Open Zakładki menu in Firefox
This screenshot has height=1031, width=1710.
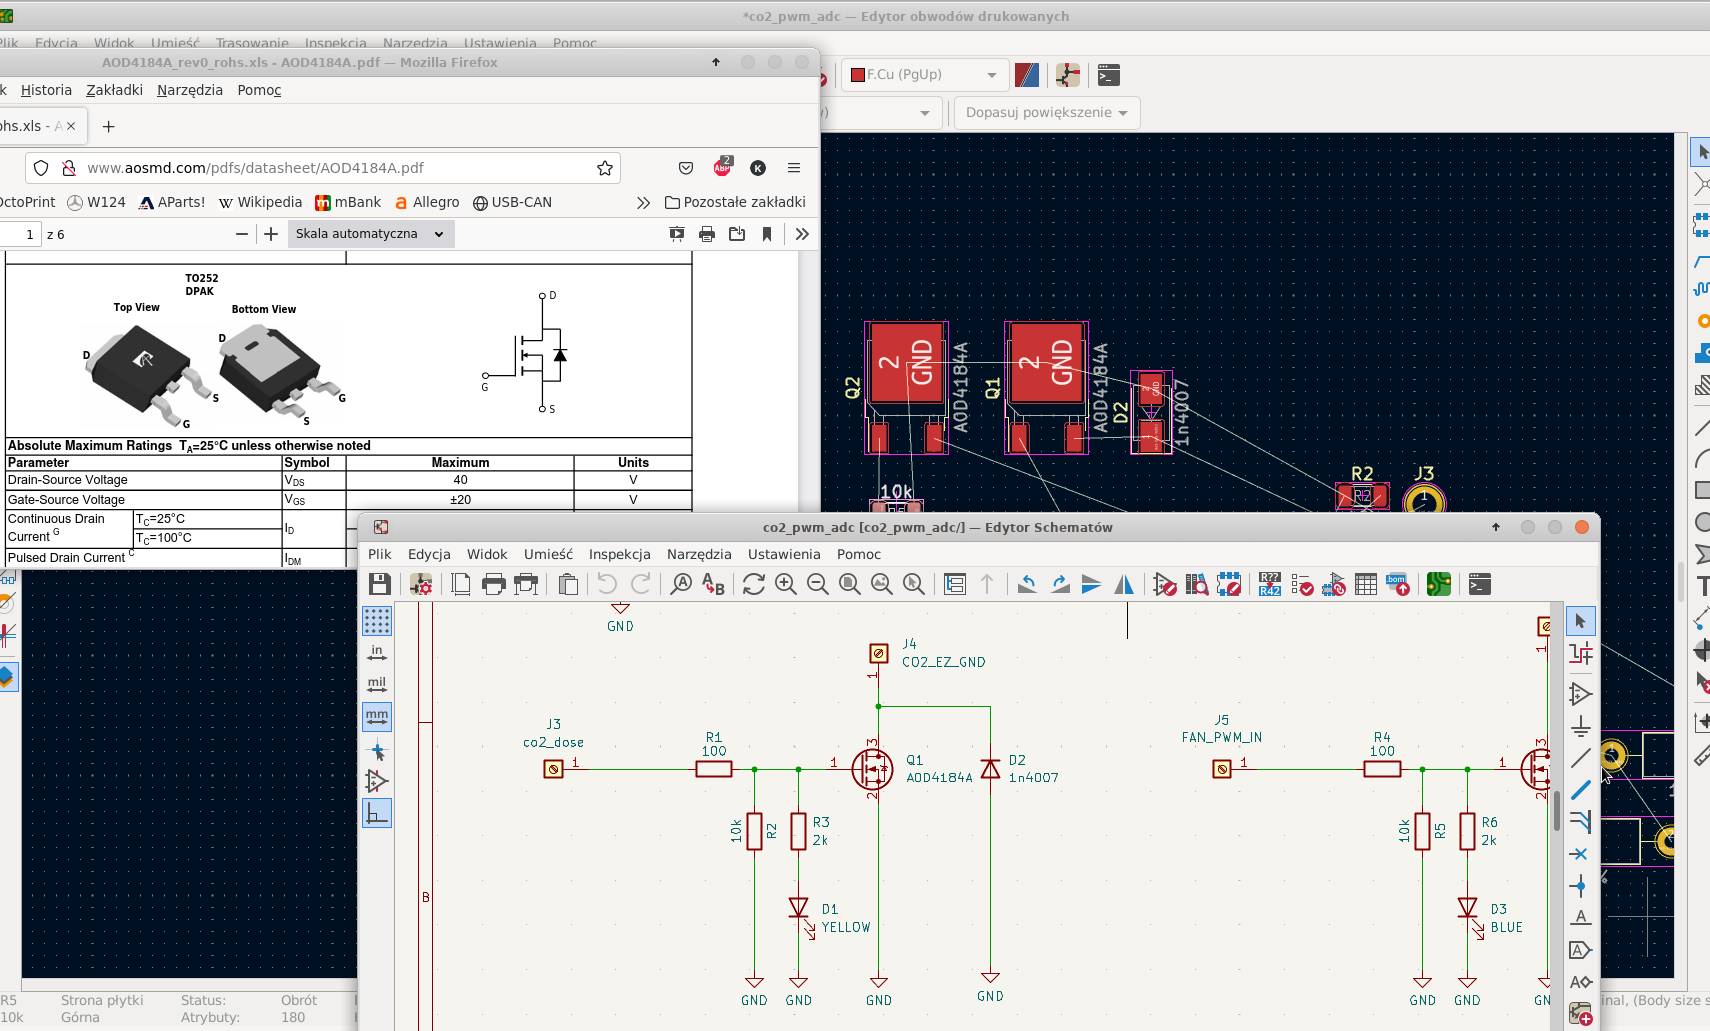tap(114, 90)
